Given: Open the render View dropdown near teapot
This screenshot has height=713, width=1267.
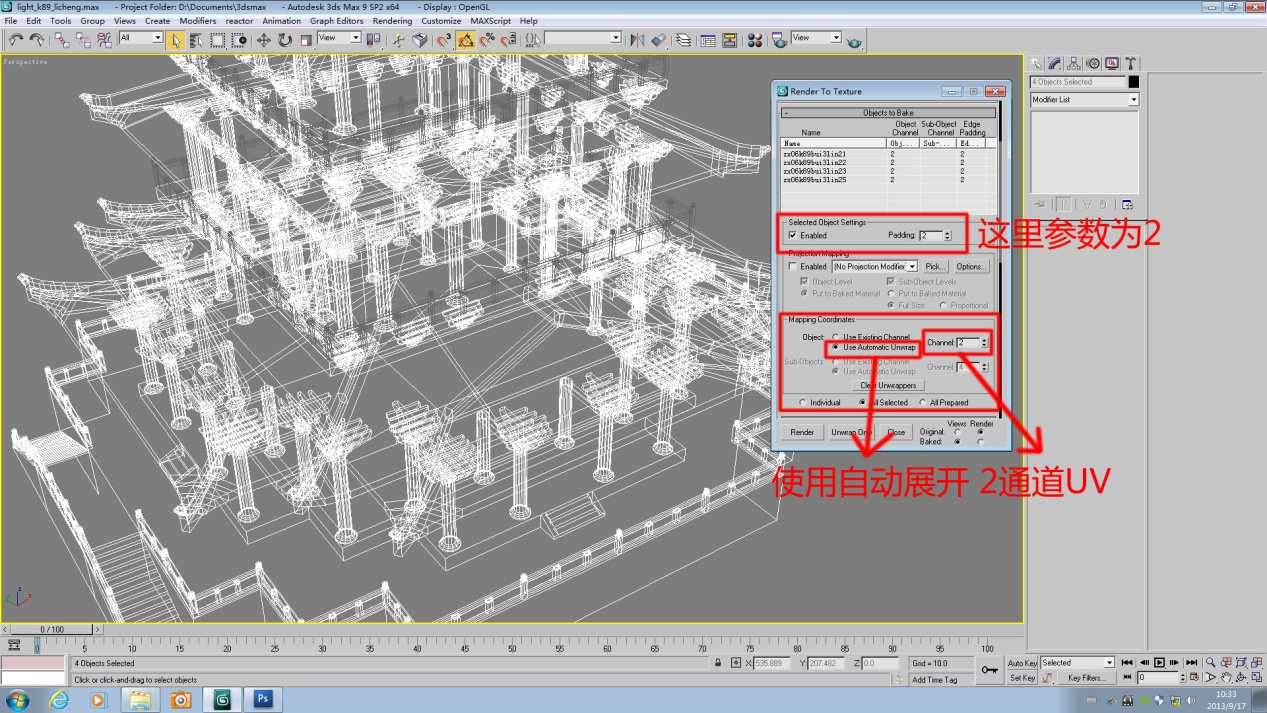Looking at the screenshot, I should 836,38.
